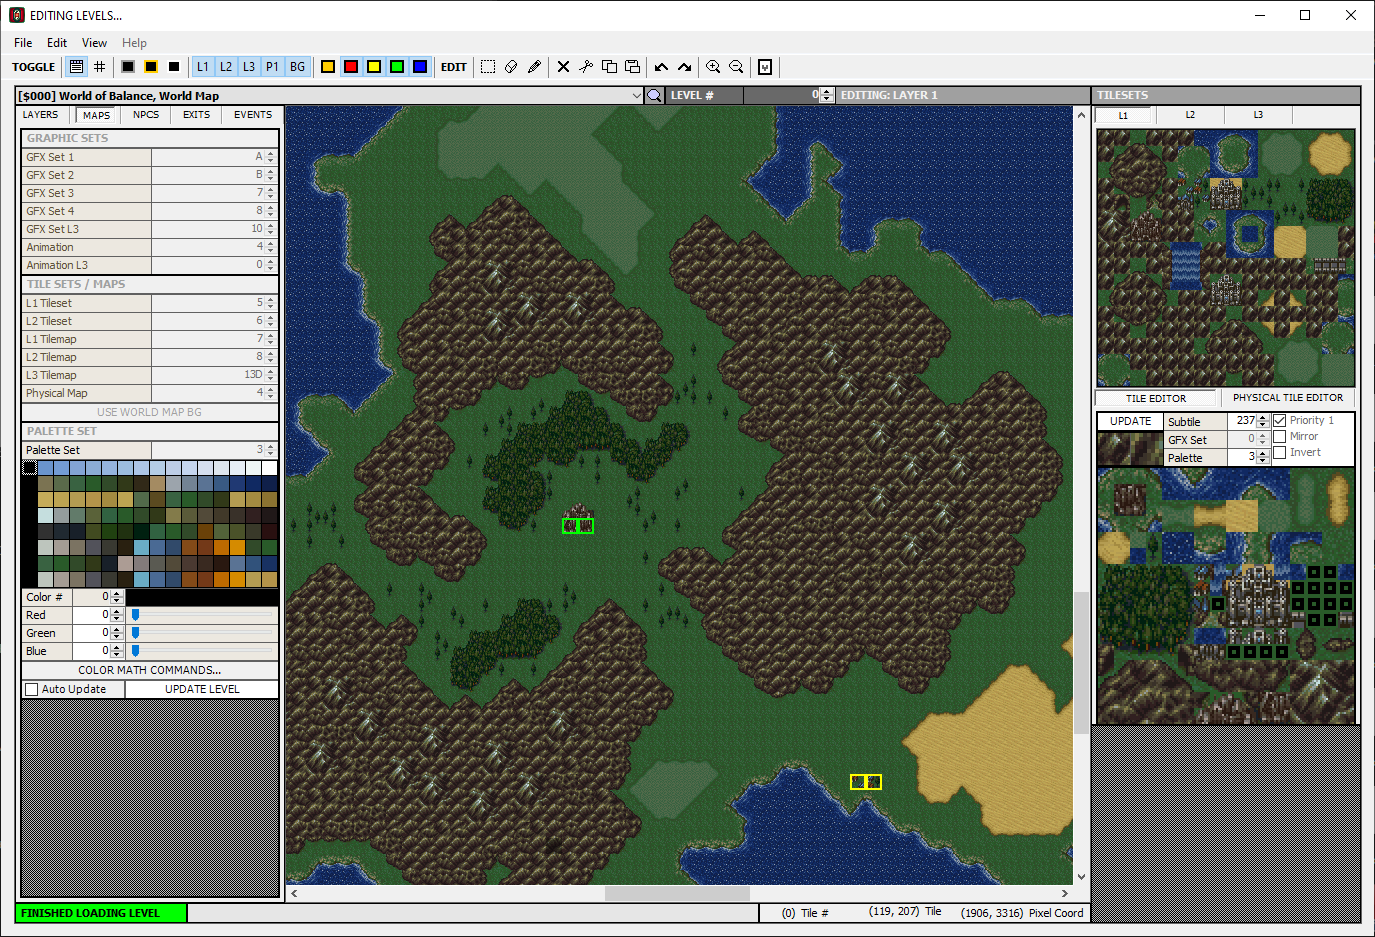Toggle the red square overlay

point(351,67)
